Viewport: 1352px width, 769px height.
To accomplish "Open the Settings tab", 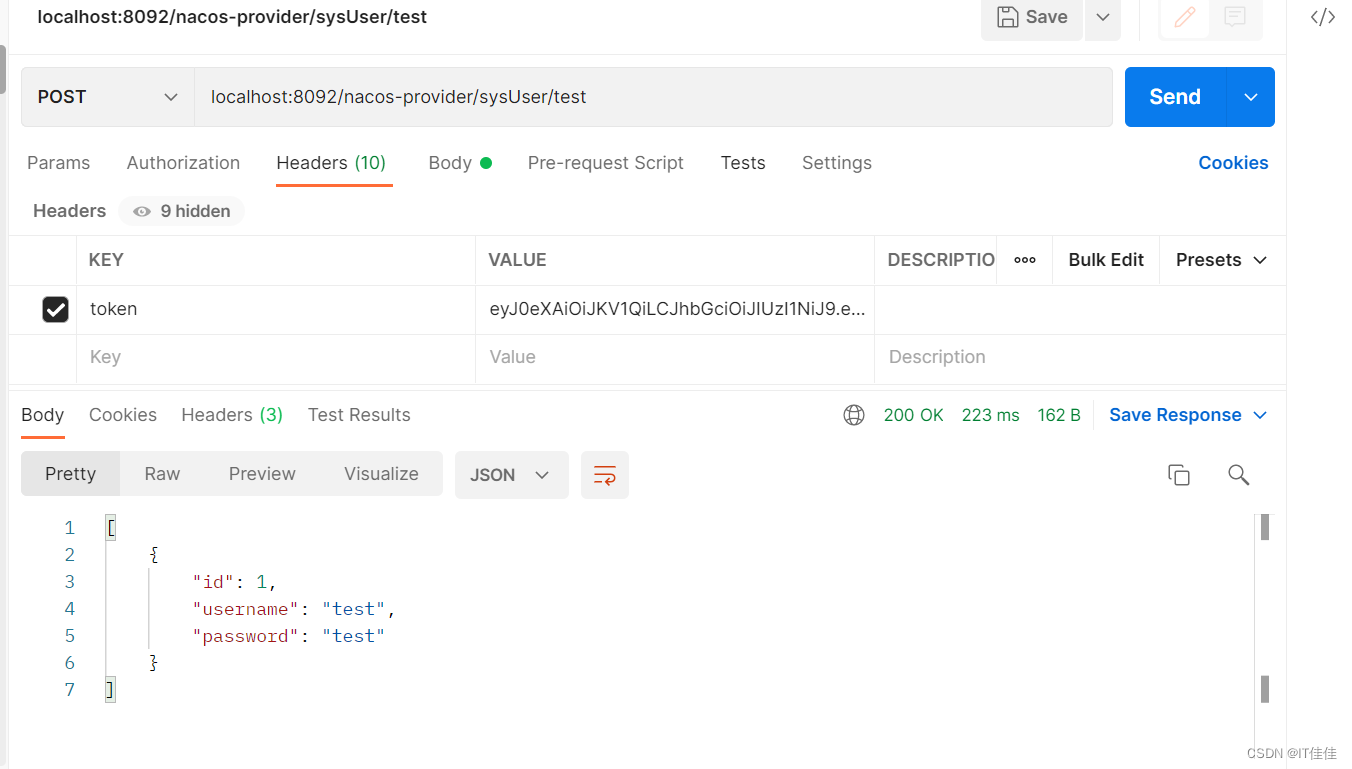I will point(837,163).
